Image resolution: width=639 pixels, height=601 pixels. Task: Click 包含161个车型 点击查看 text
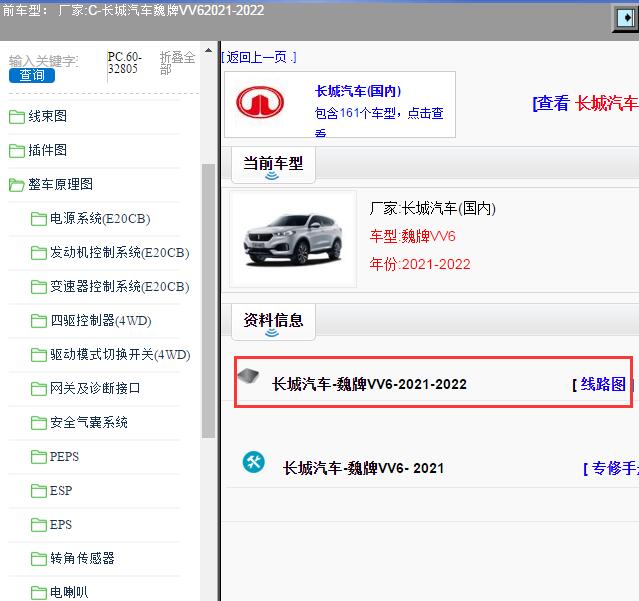tap(379, 119)
